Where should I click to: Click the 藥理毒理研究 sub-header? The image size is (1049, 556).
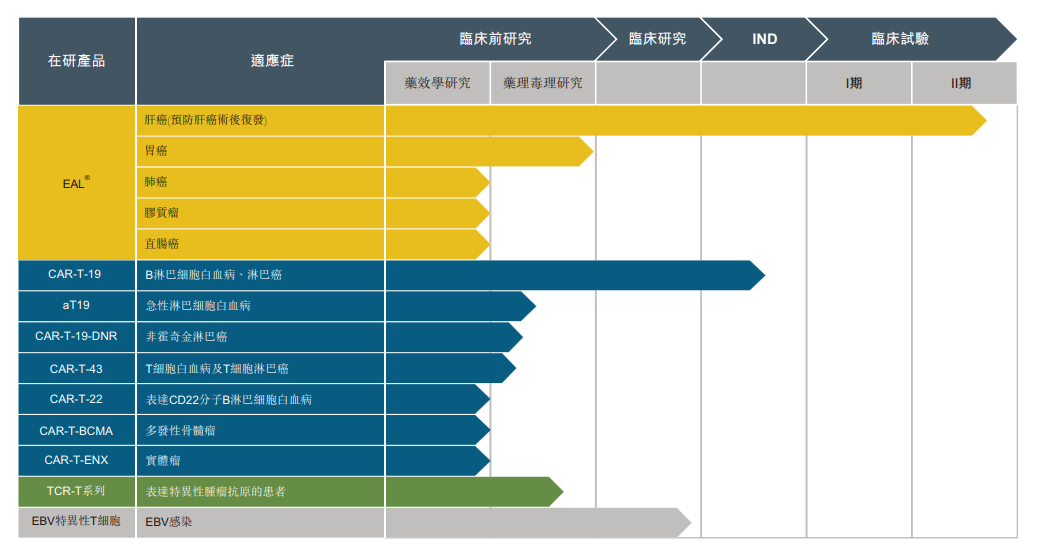coord(543,83)
